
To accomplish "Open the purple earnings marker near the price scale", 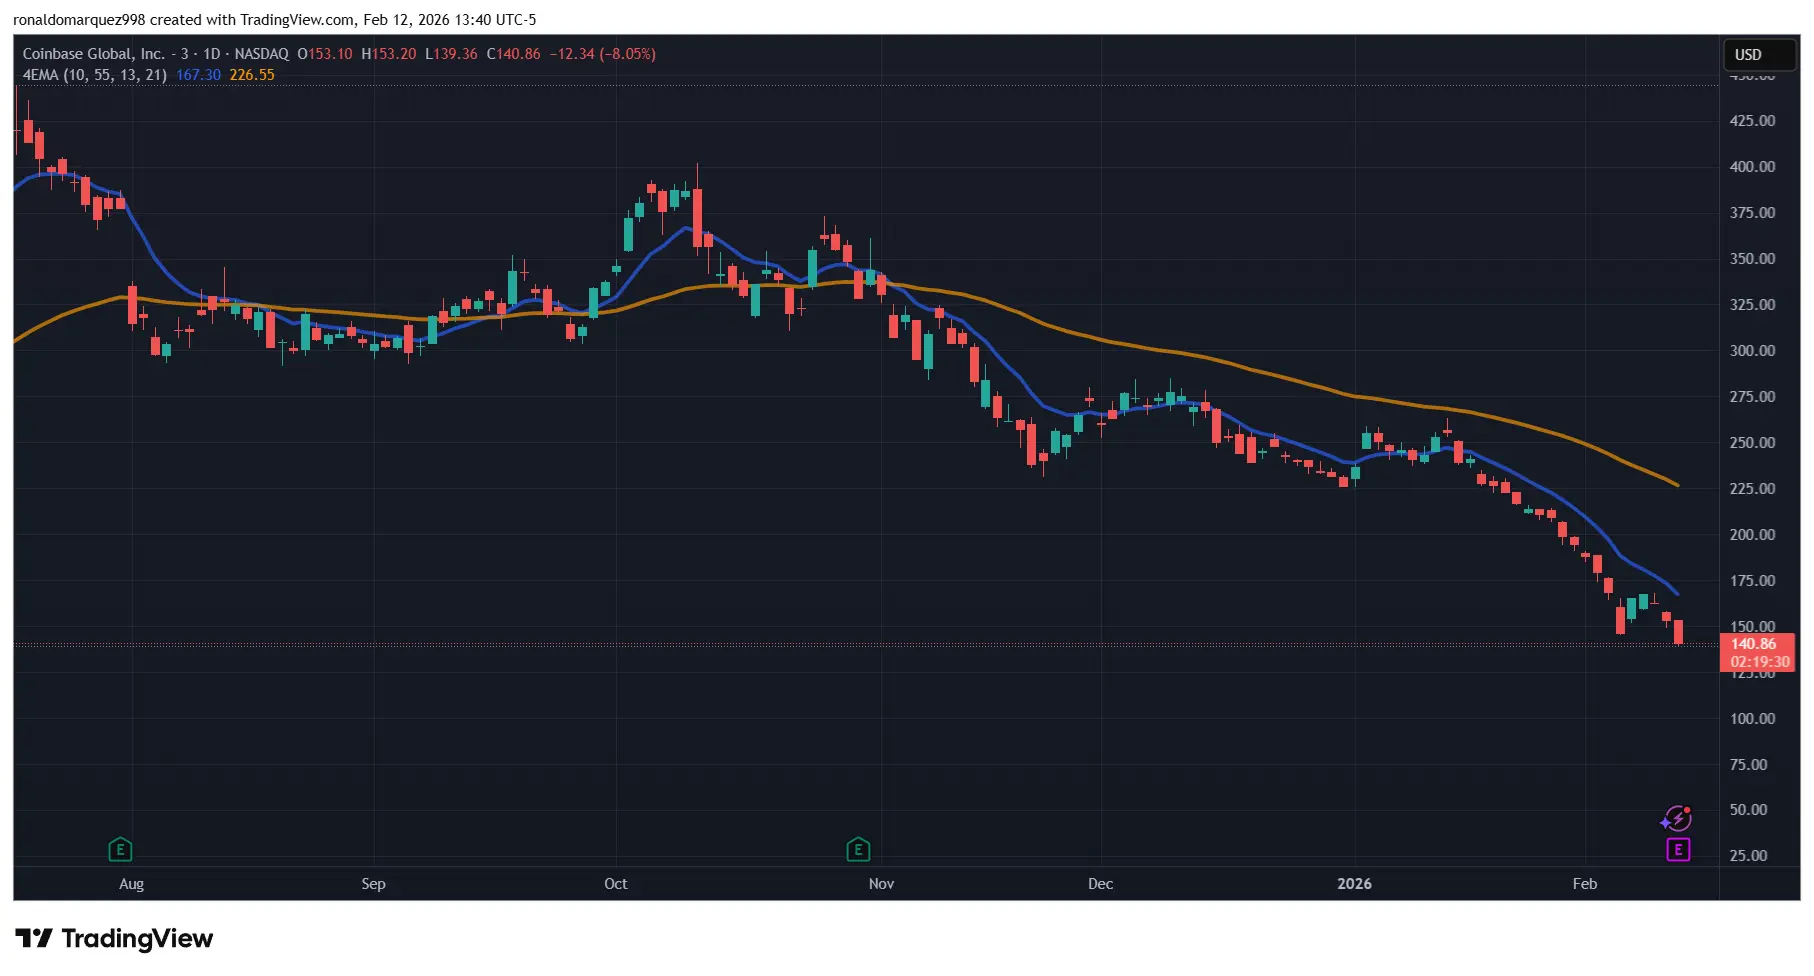I will [x=1676, y=849].
